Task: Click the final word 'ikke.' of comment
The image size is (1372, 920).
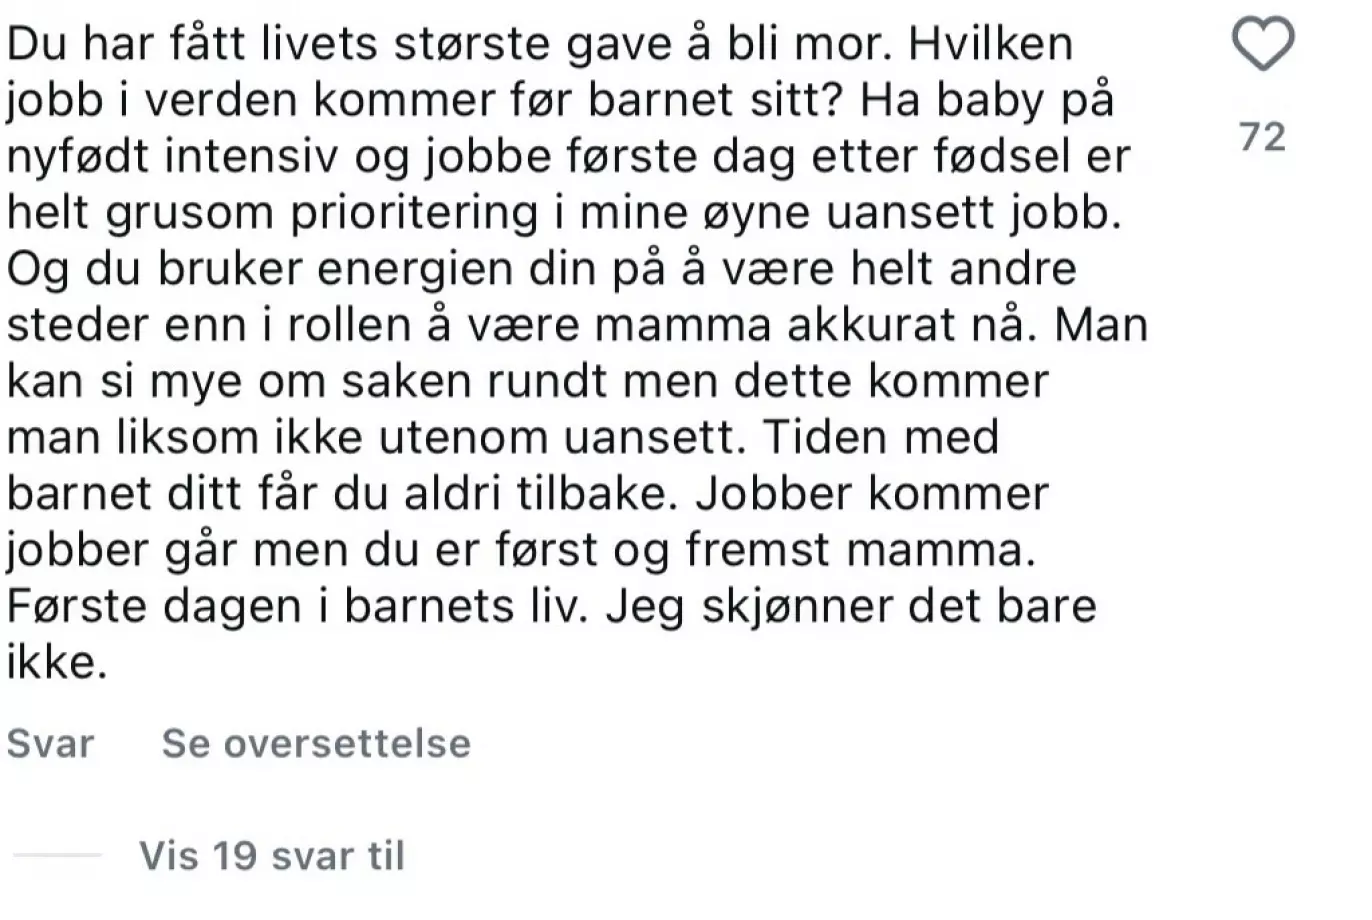Action: click(56, 662)
